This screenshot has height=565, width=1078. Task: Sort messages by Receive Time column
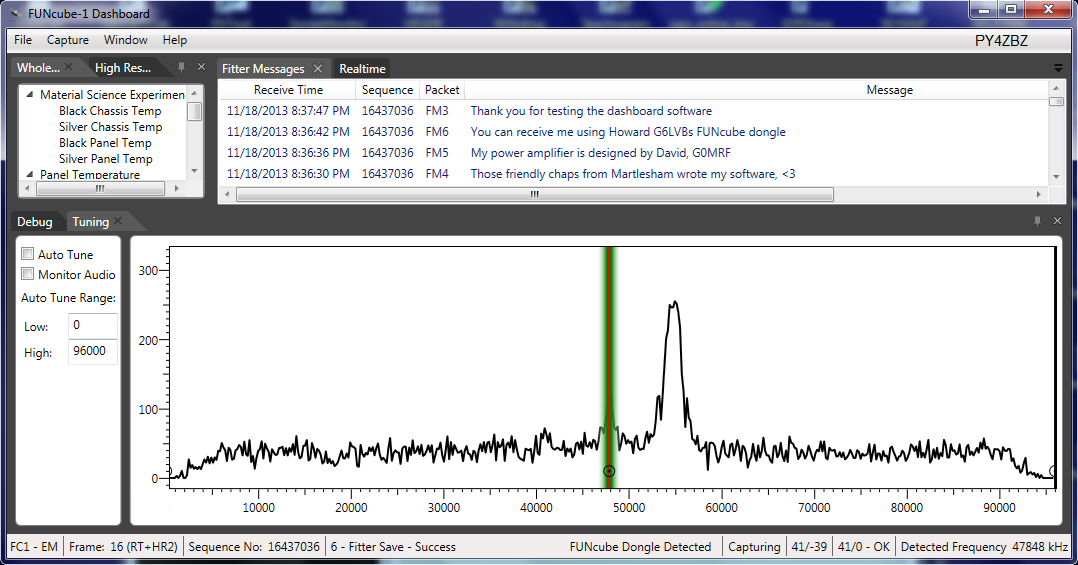coord(288,90)
